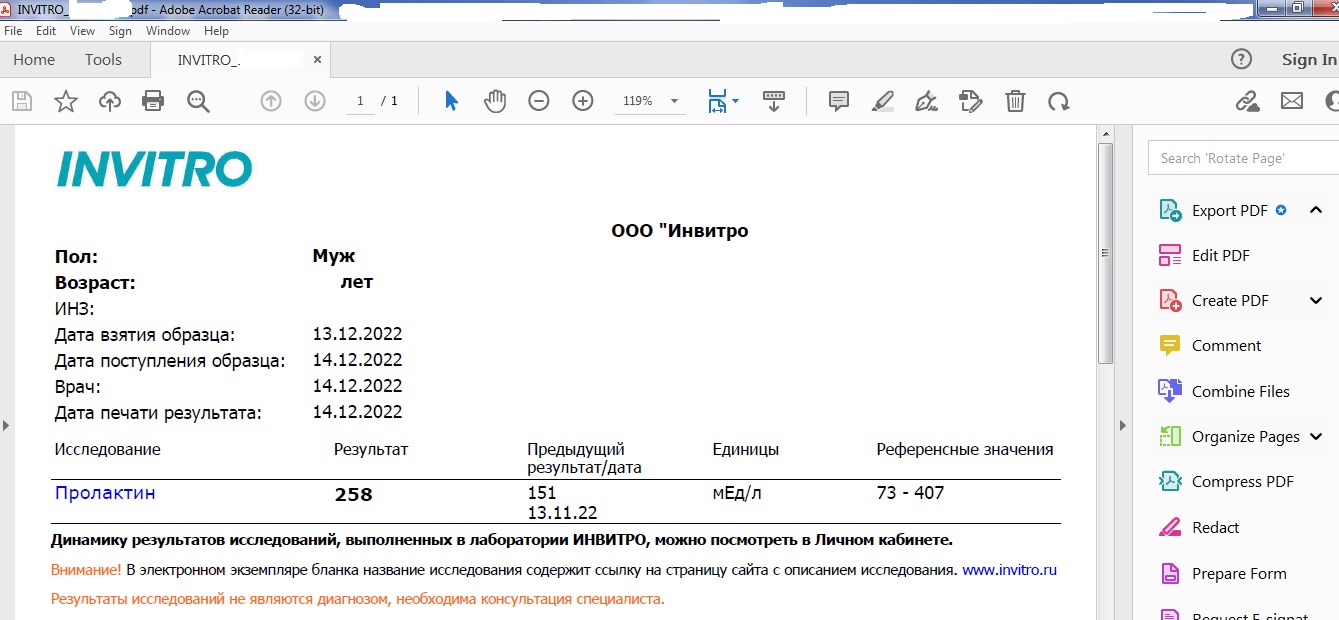Click the Delete page trash icon
The width and height of the screenshot is (1339, 620).
[x=1015, y=101]
